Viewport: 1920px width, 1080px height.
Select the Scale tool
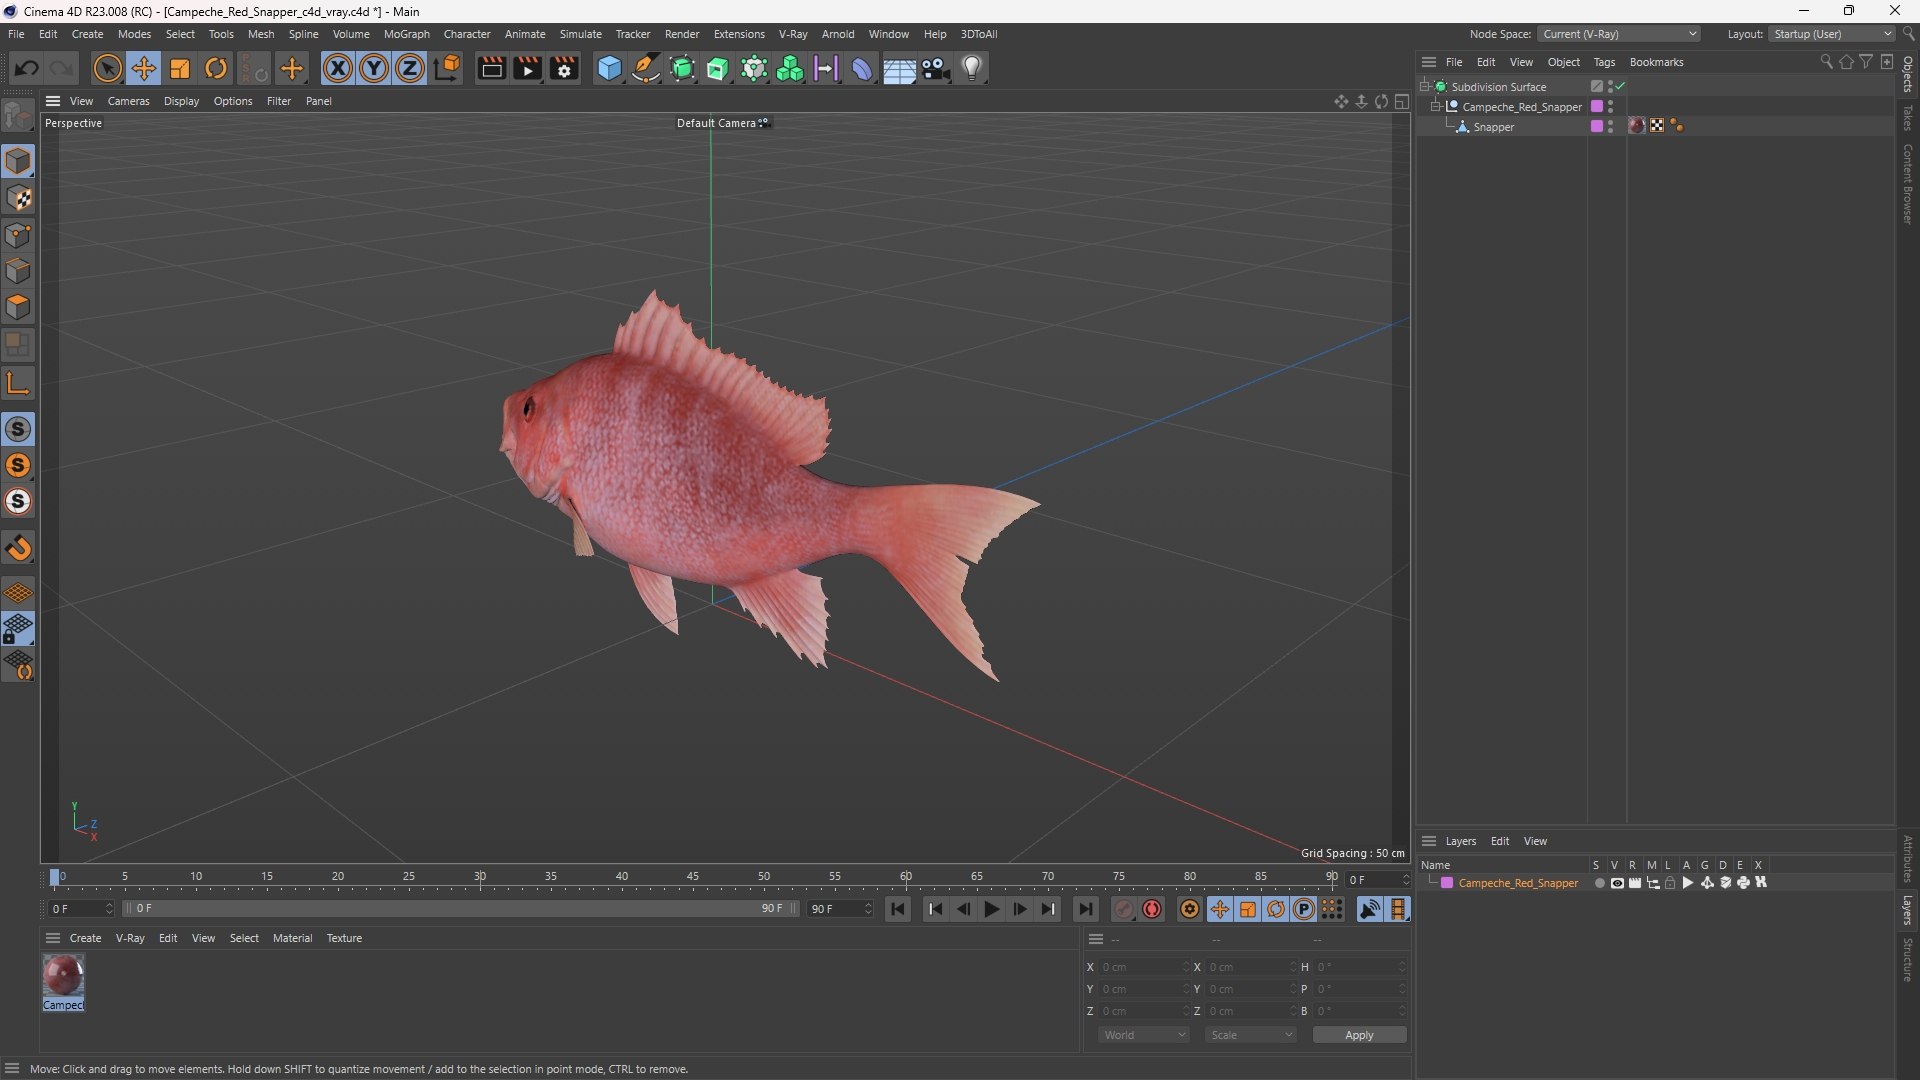click(180, 68)
